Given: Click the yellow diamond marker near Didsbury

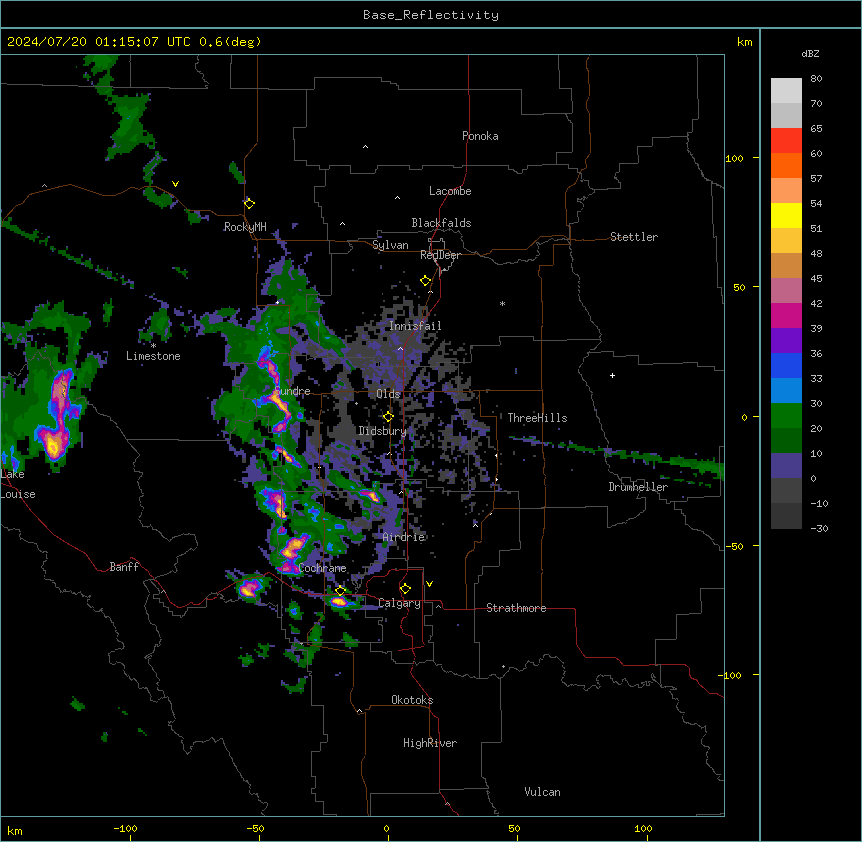Looking at the screenshot, I should click(x=389, y=417).
